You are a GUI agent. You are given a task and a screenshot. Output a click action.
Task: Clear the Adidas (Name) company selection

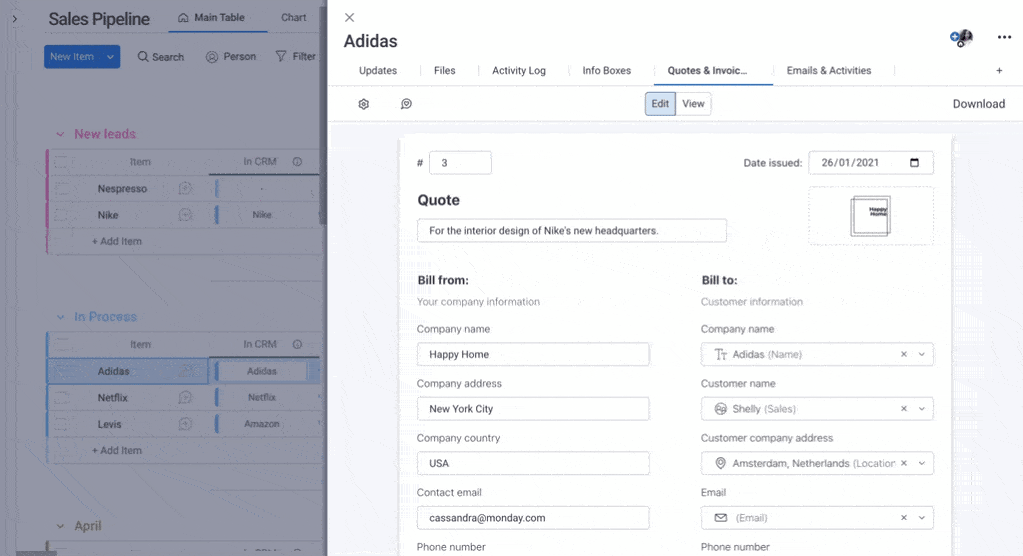(x=904, y=354)
